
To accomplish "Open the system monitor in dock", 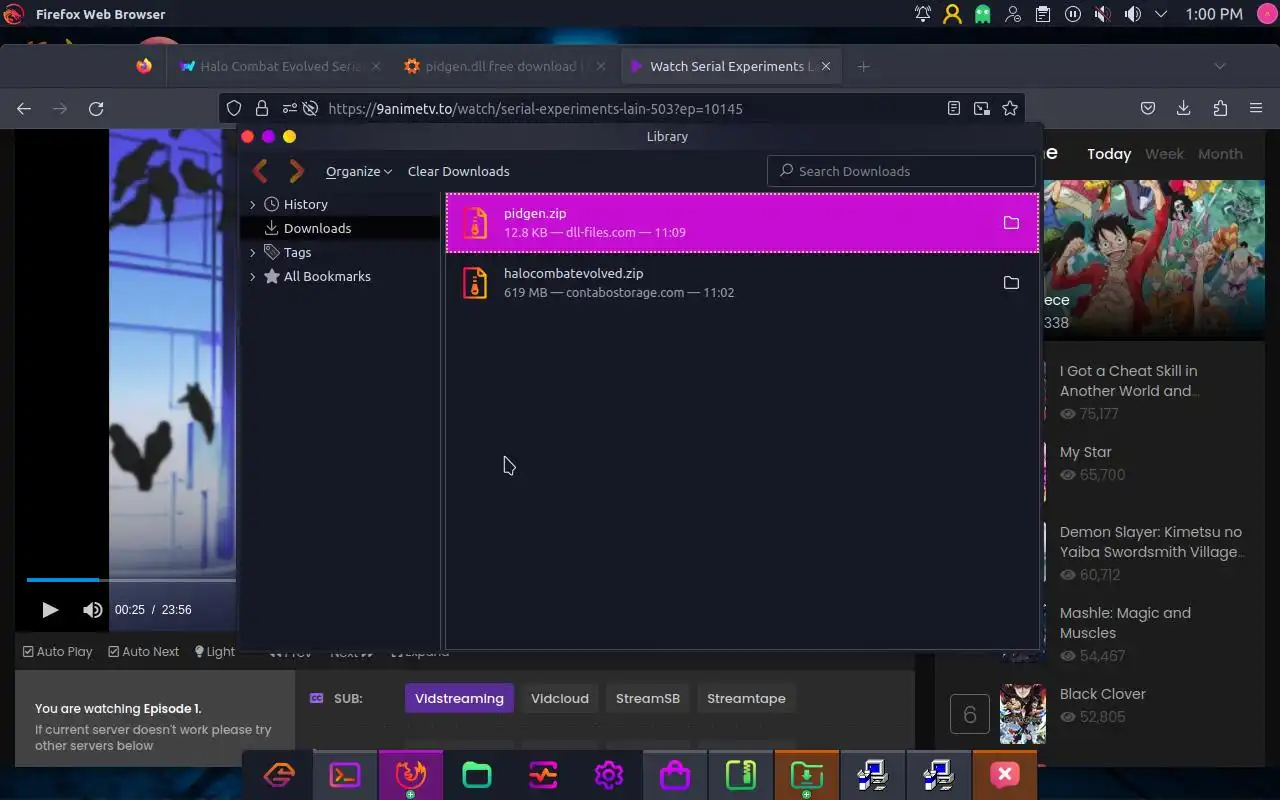I will (543, 775).
